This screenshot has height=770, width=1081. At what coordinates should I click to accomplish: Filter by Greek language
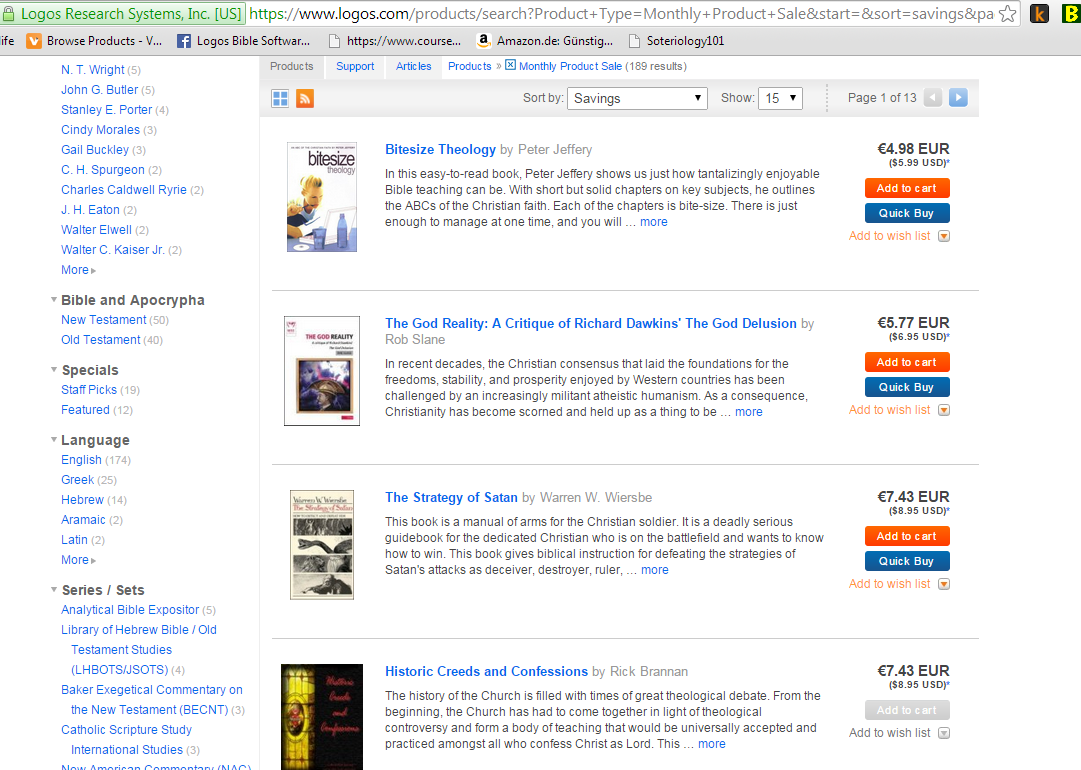pos(77,480)
